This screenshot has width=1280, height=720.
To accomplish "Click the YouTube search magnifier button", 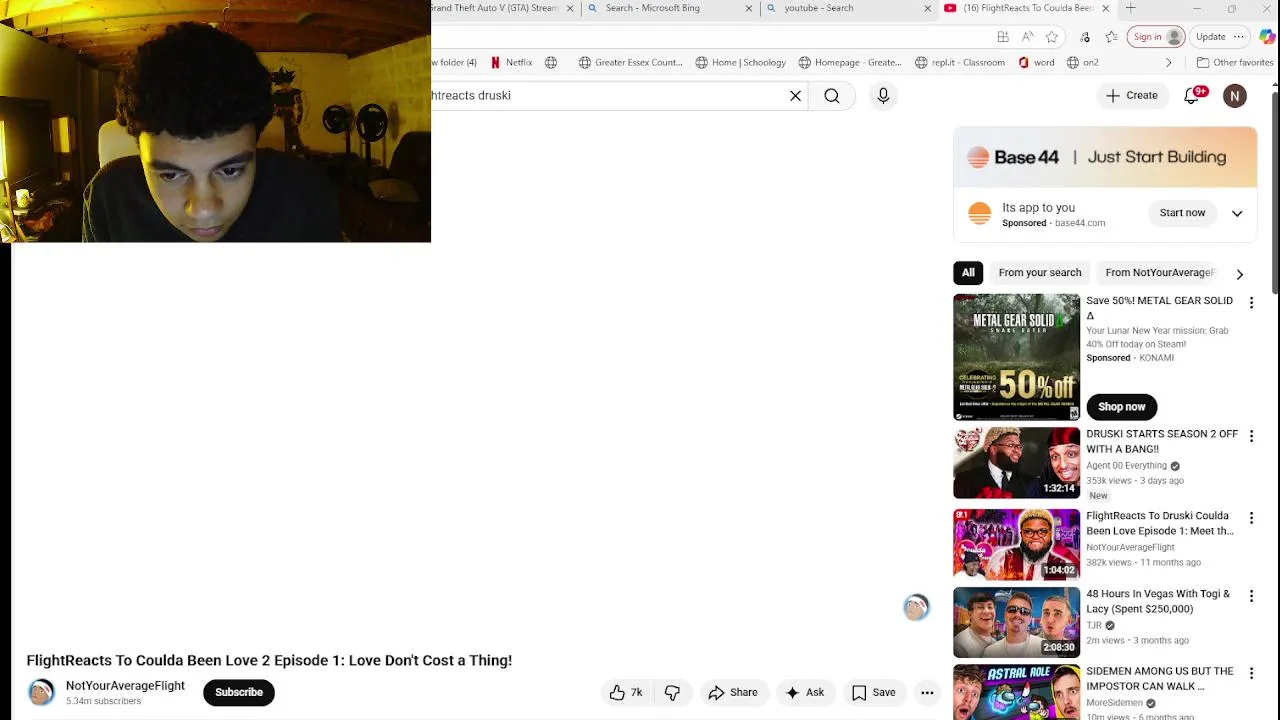I will point(832,96).
